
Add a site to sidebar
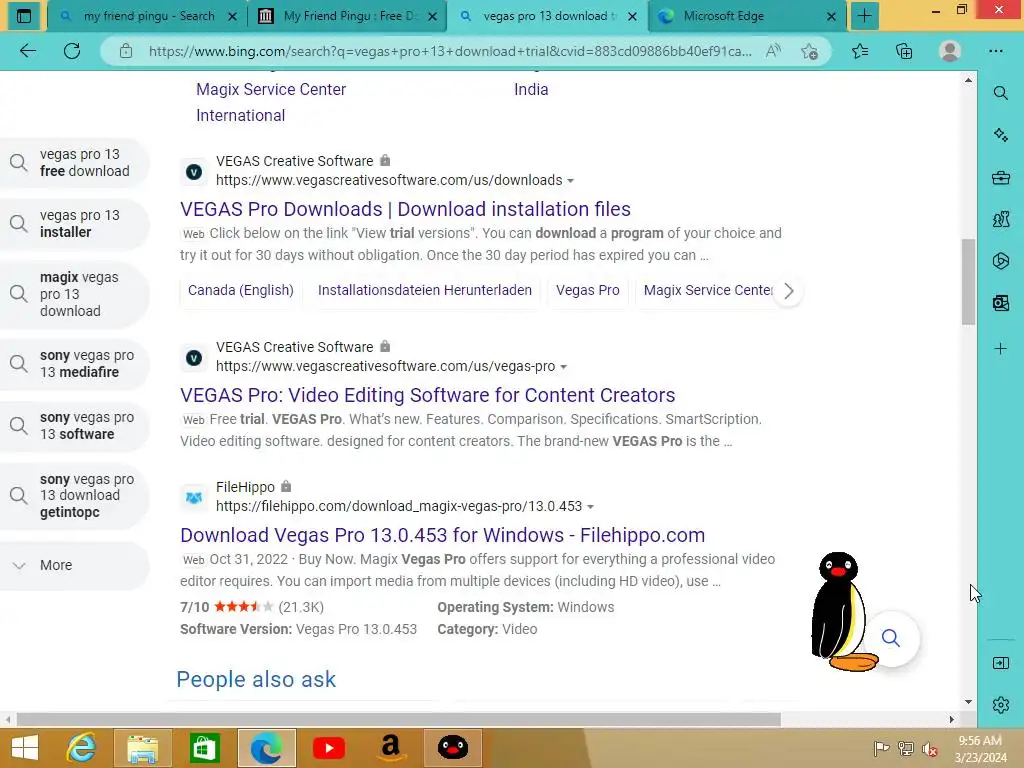[1000, 349]
